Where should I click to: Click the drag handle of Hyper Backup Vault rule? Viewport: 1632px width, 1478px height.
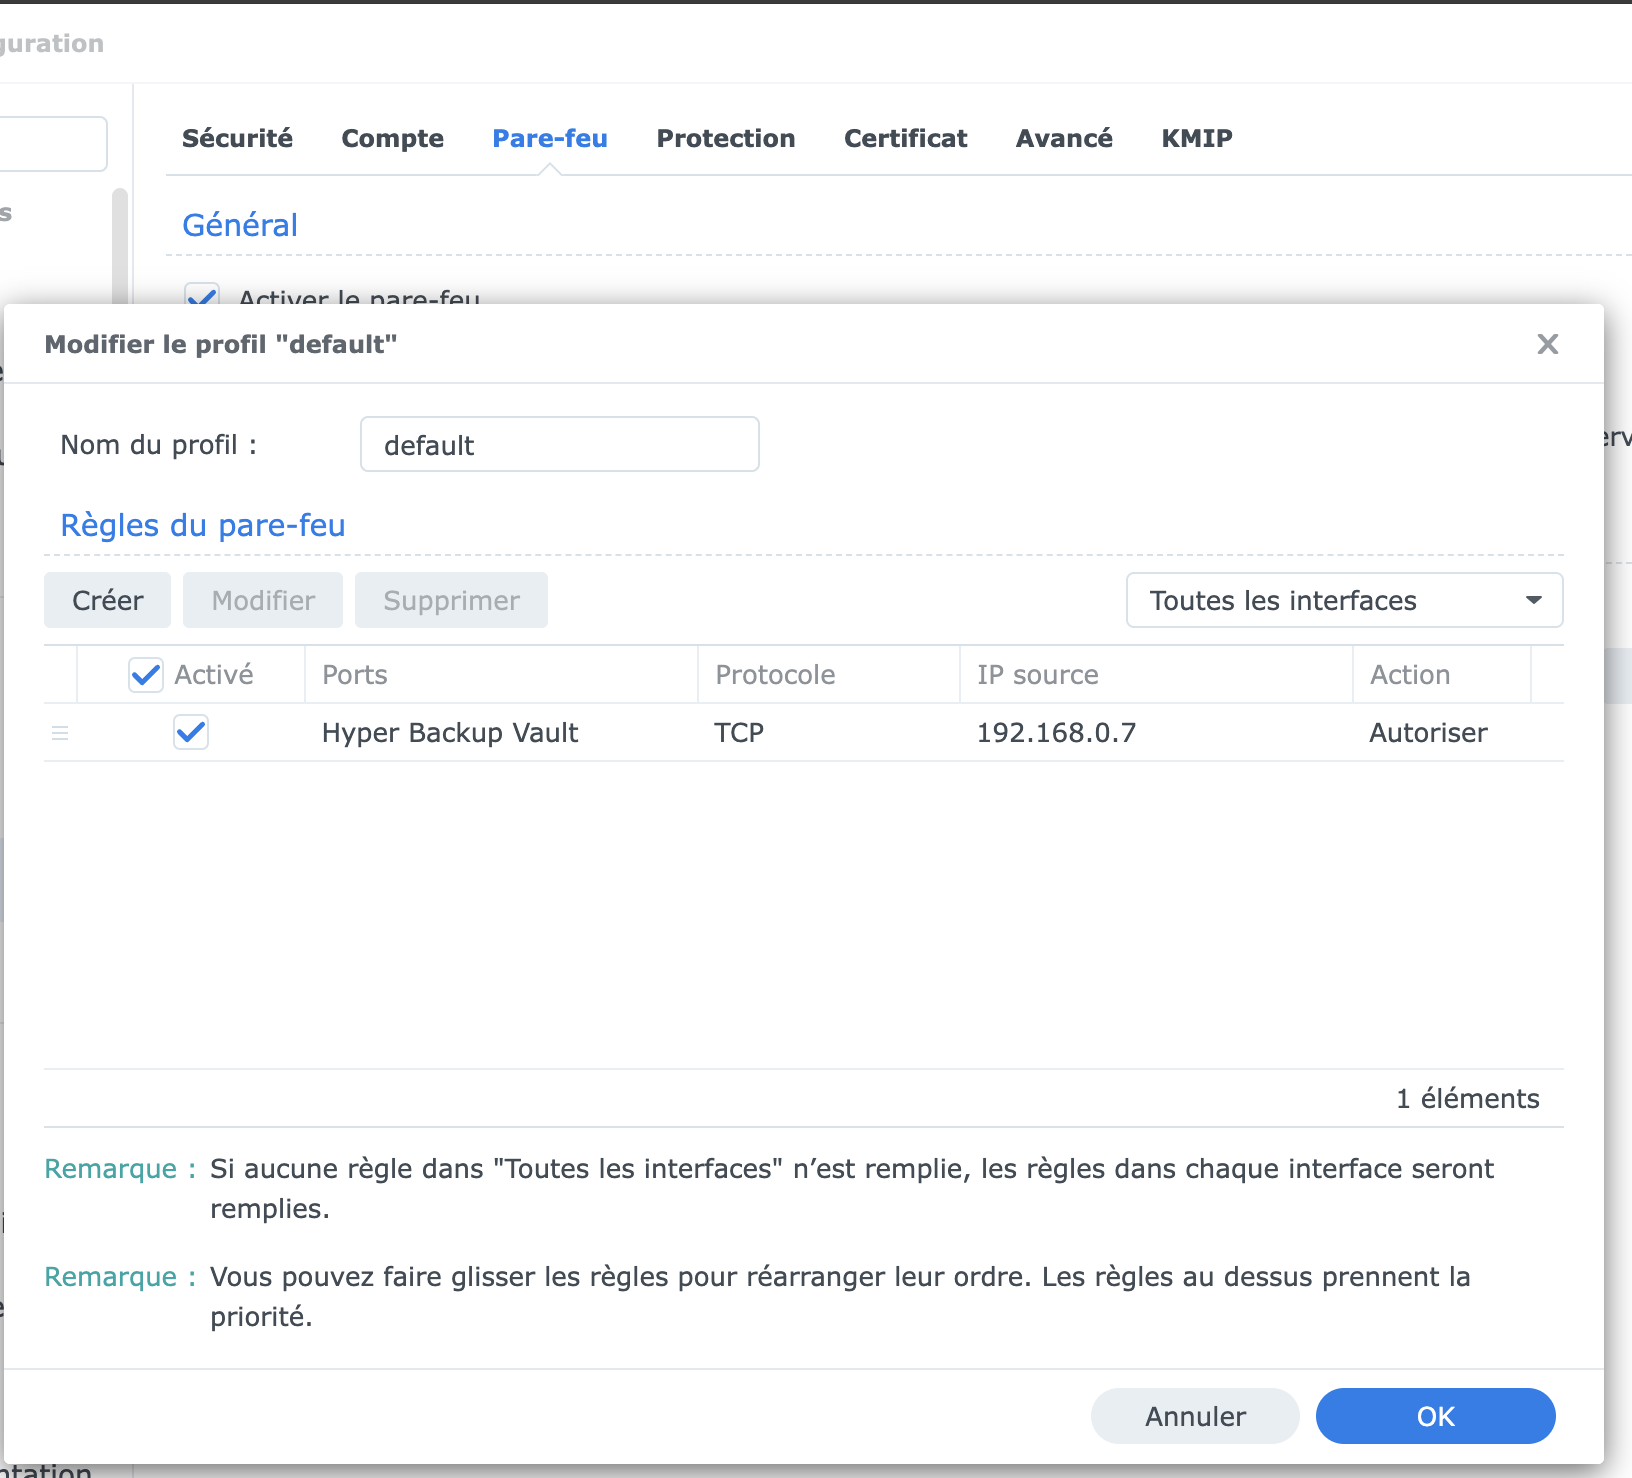[60, 733]
